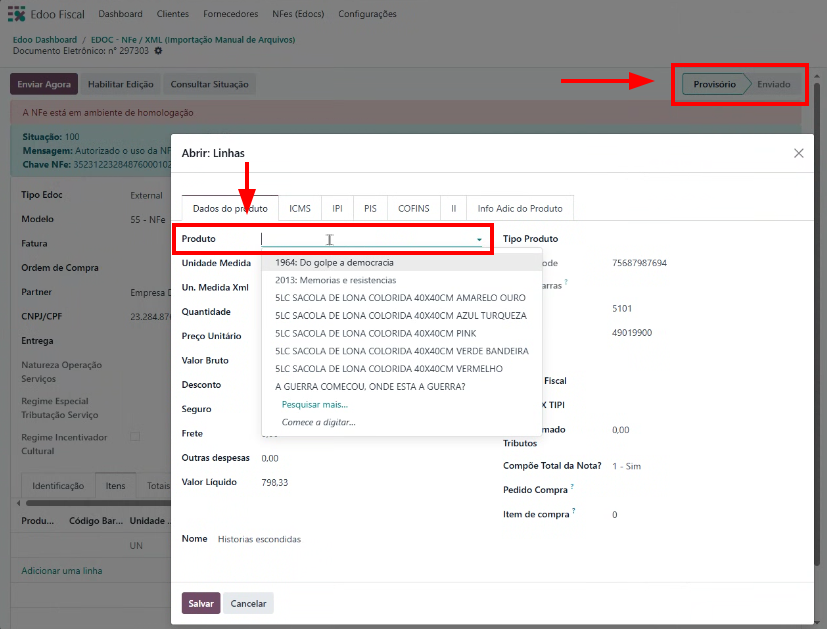This screenshot has width=827, height=629.
Task: Choose SLC SACOLA PINK product
Action: [x=402, y=333]
